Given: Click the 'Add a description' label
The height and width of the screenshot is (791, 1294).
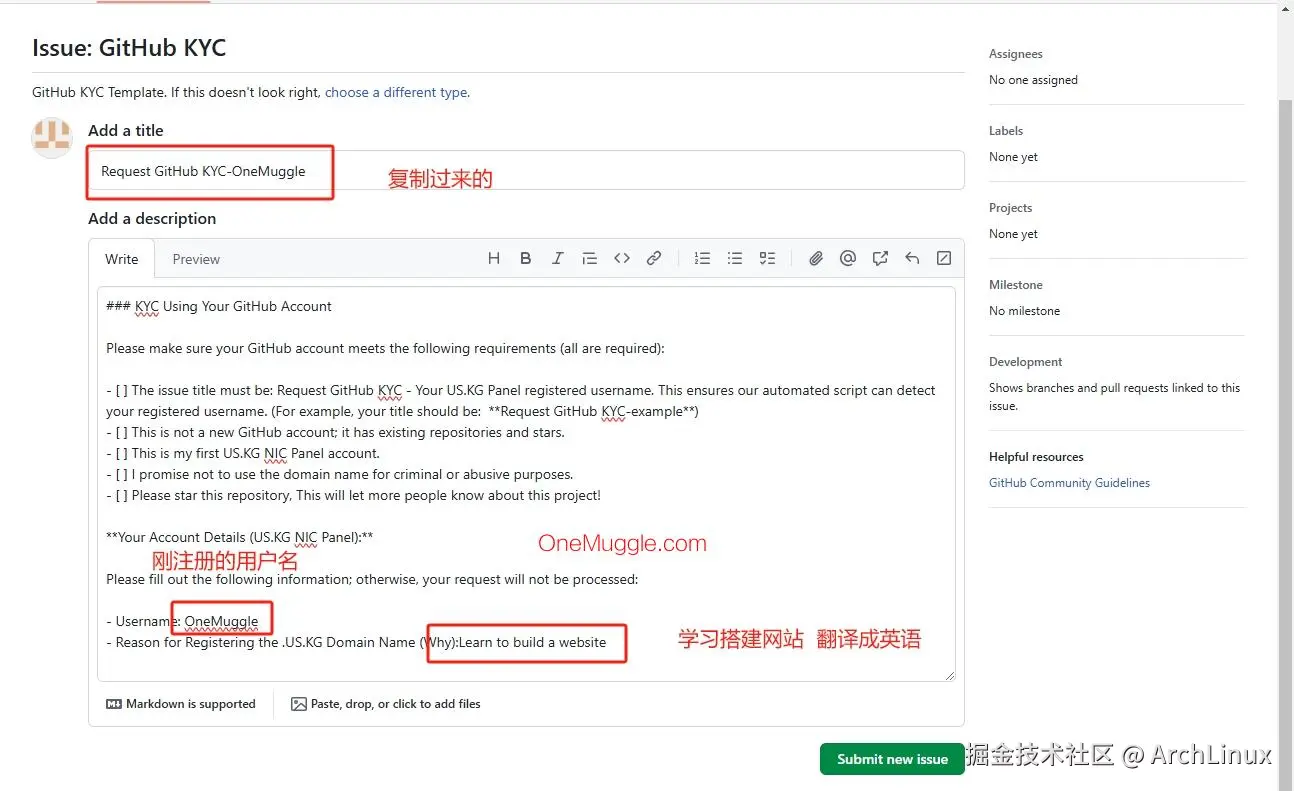Looking at the screenshot, I should pos(152,218).
